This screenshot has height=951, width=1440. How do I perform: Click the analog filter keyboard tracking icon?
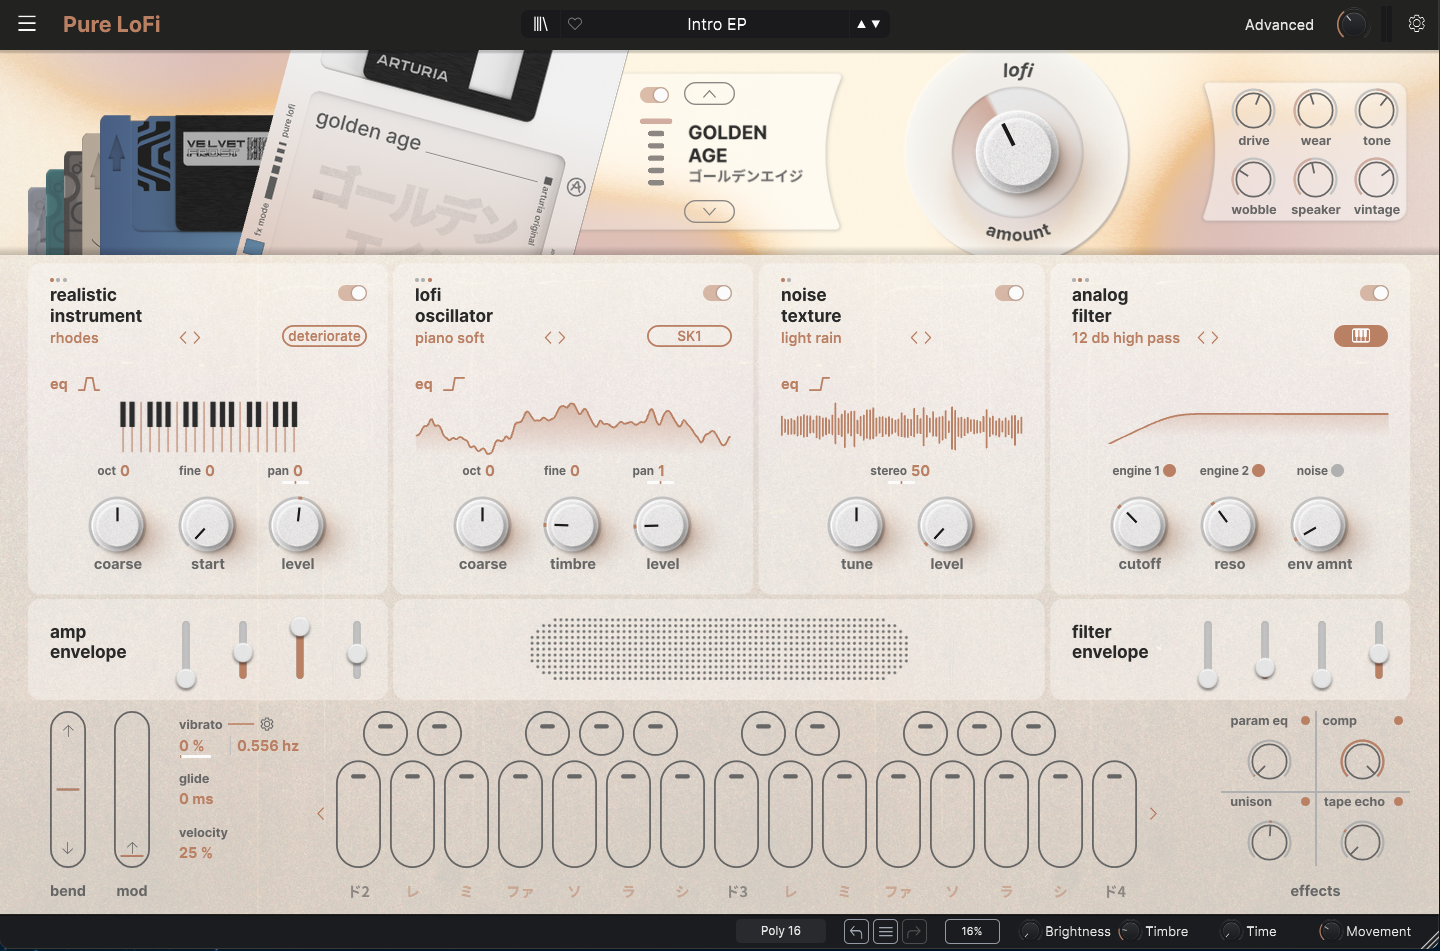click(x=1361, y=336)
